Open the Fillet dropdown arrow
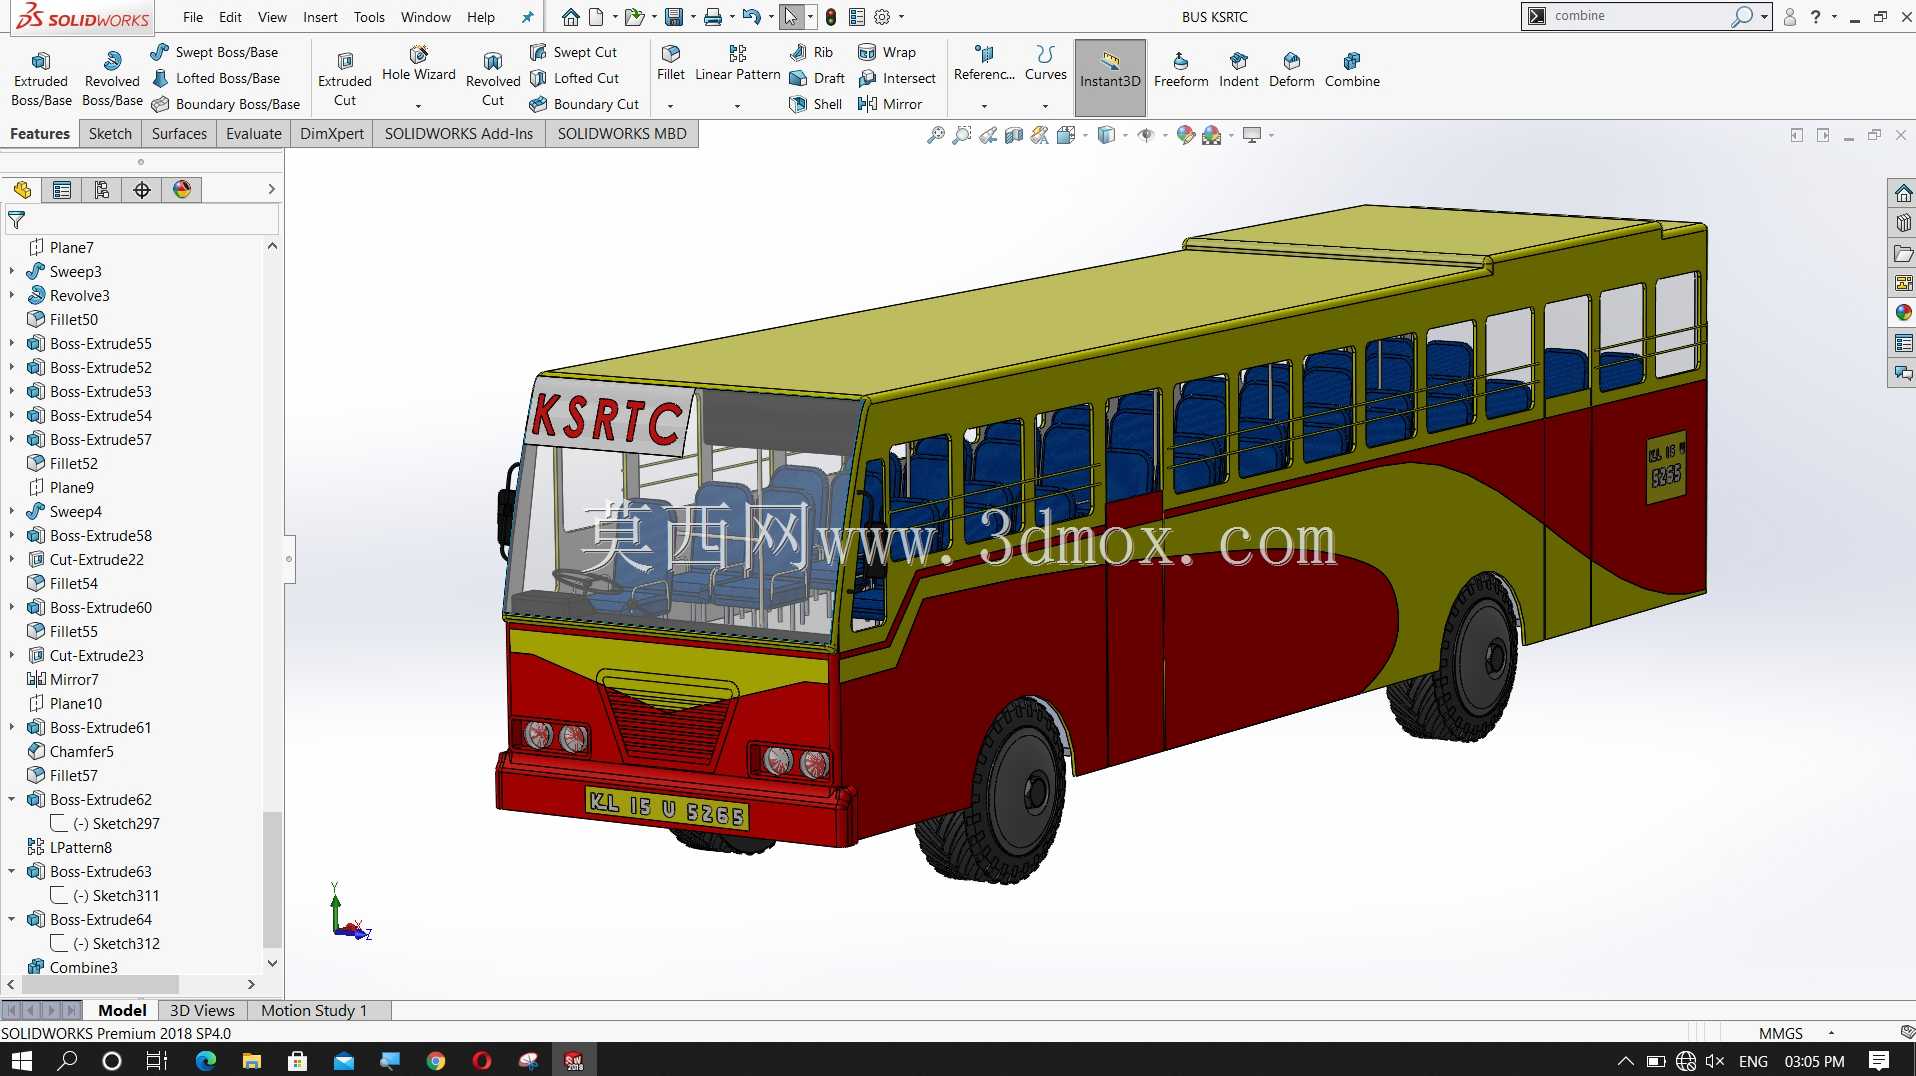The height and width of the screenshot is (1076, 1916). 670,105
